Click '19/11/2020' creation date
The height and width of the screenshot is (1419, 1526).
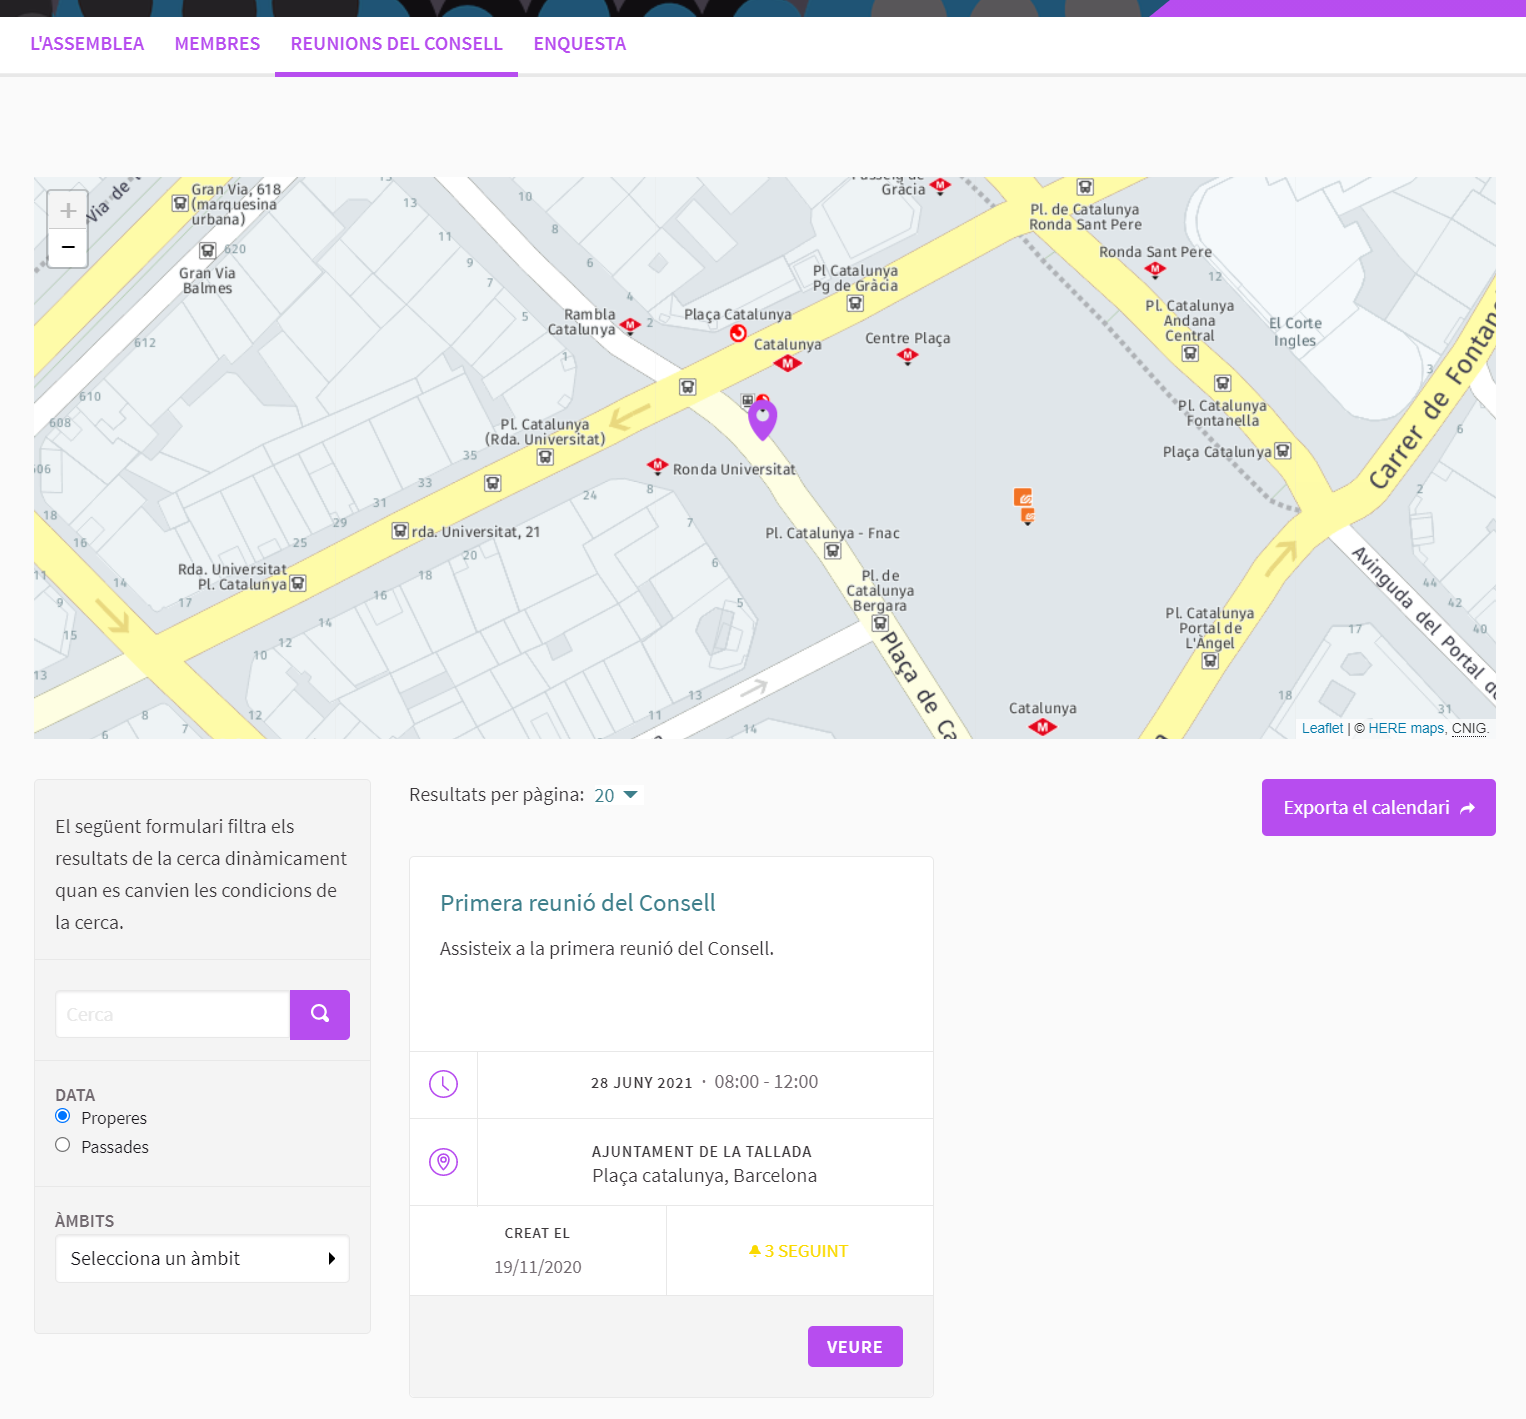point(538,1267)
